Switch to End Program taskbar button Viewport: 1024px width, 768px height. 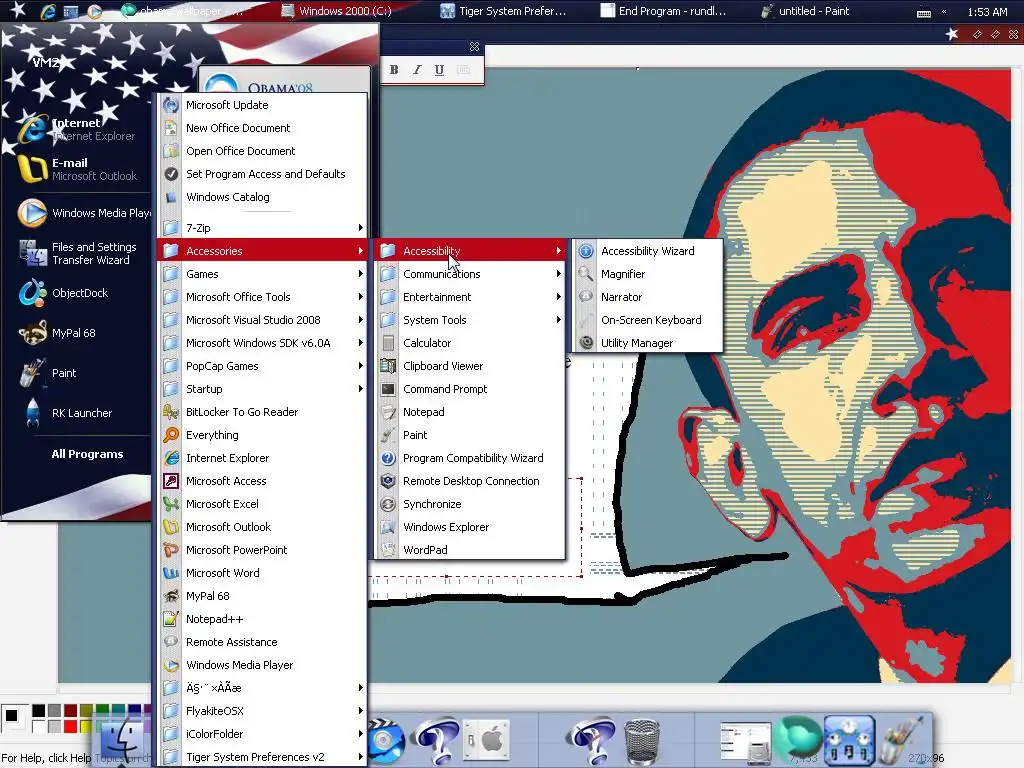pyautogui.click(x=663, y=11)
